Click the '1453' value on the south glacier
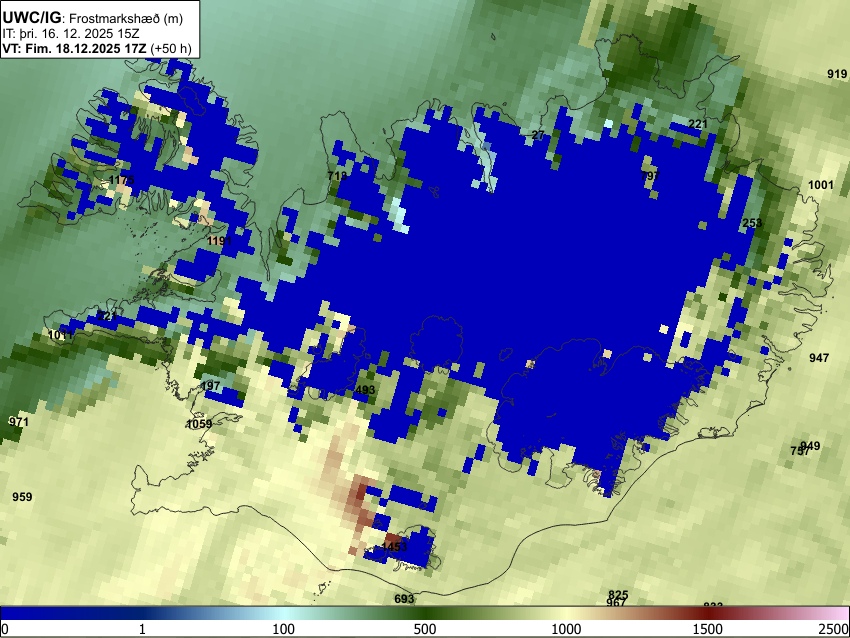850x638 pixels. (x=394, y=547)
